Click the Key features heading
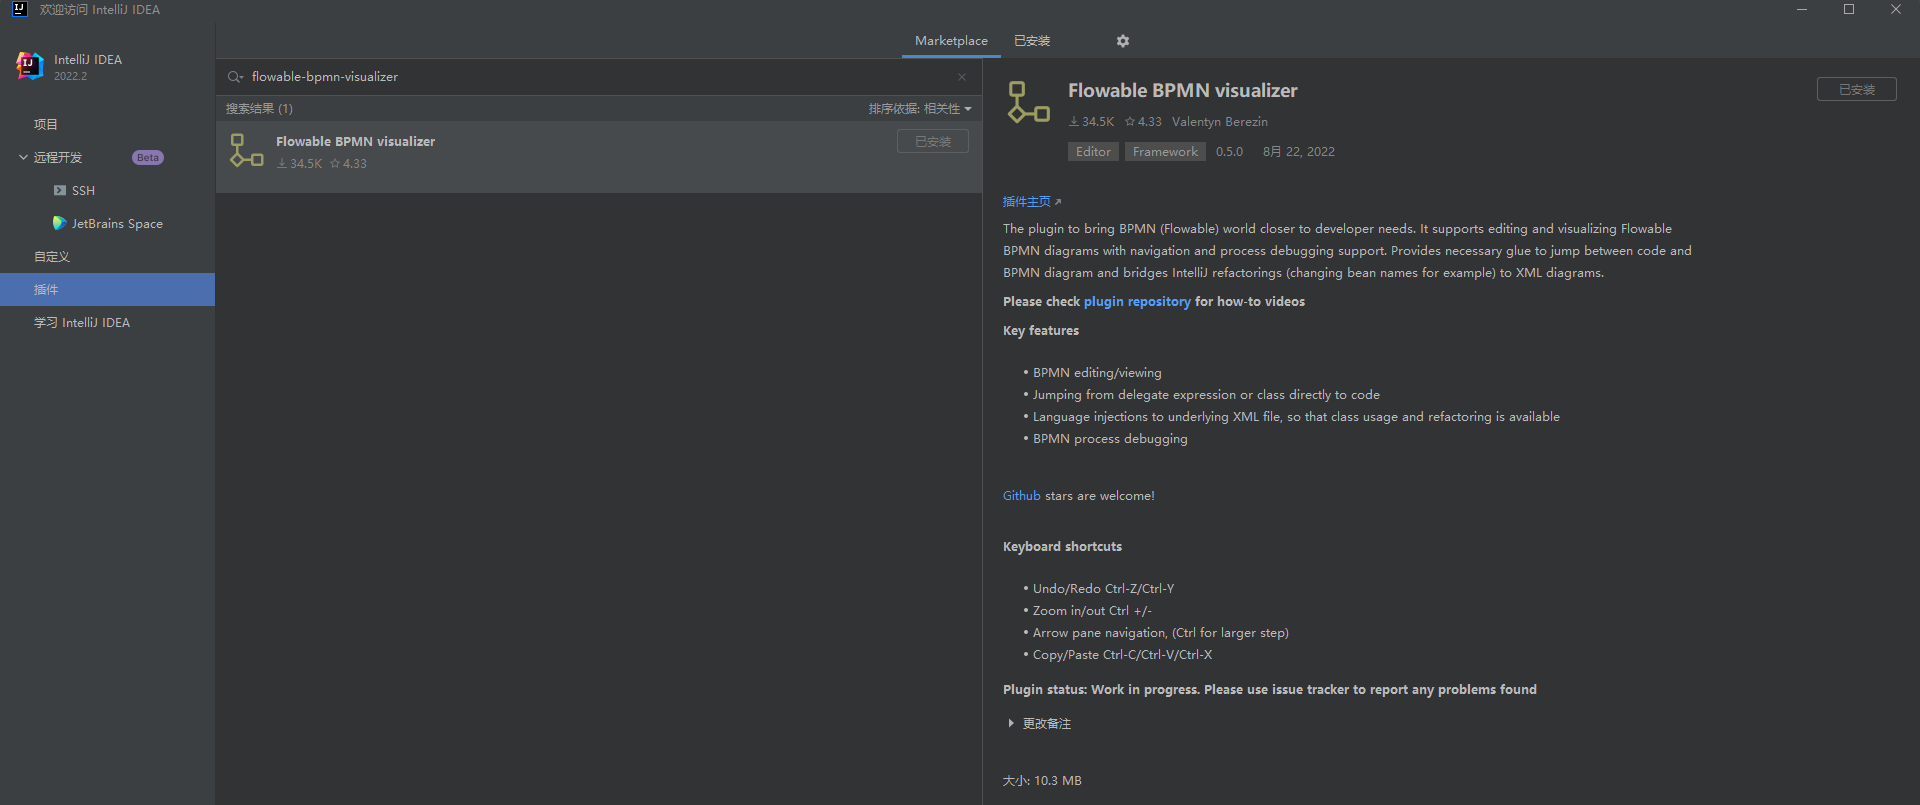 (x=1041, y=330)
